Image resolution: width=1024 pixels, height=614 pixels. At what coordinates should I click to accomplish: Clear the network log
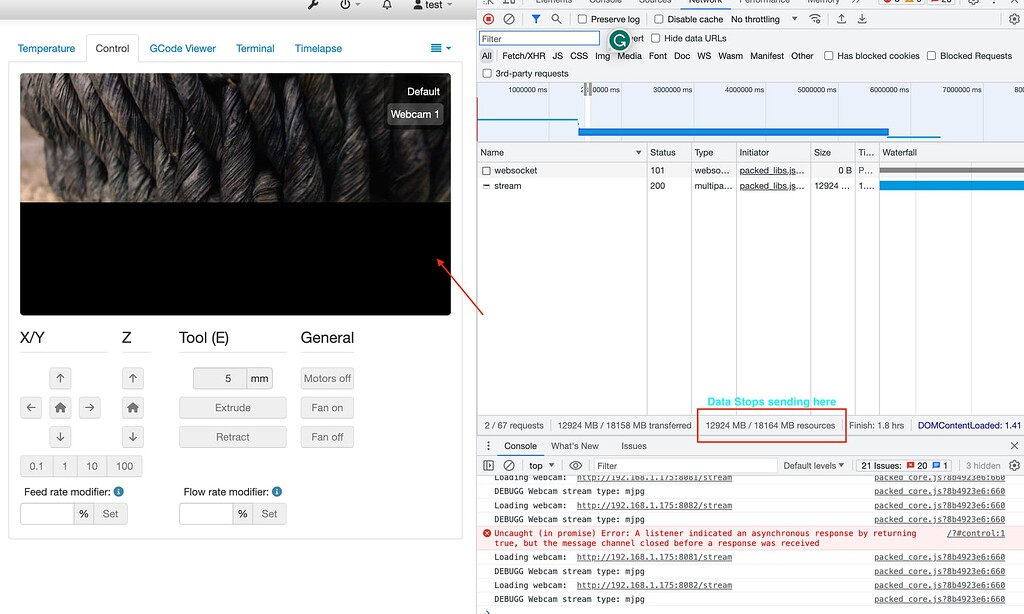point(509,18)
